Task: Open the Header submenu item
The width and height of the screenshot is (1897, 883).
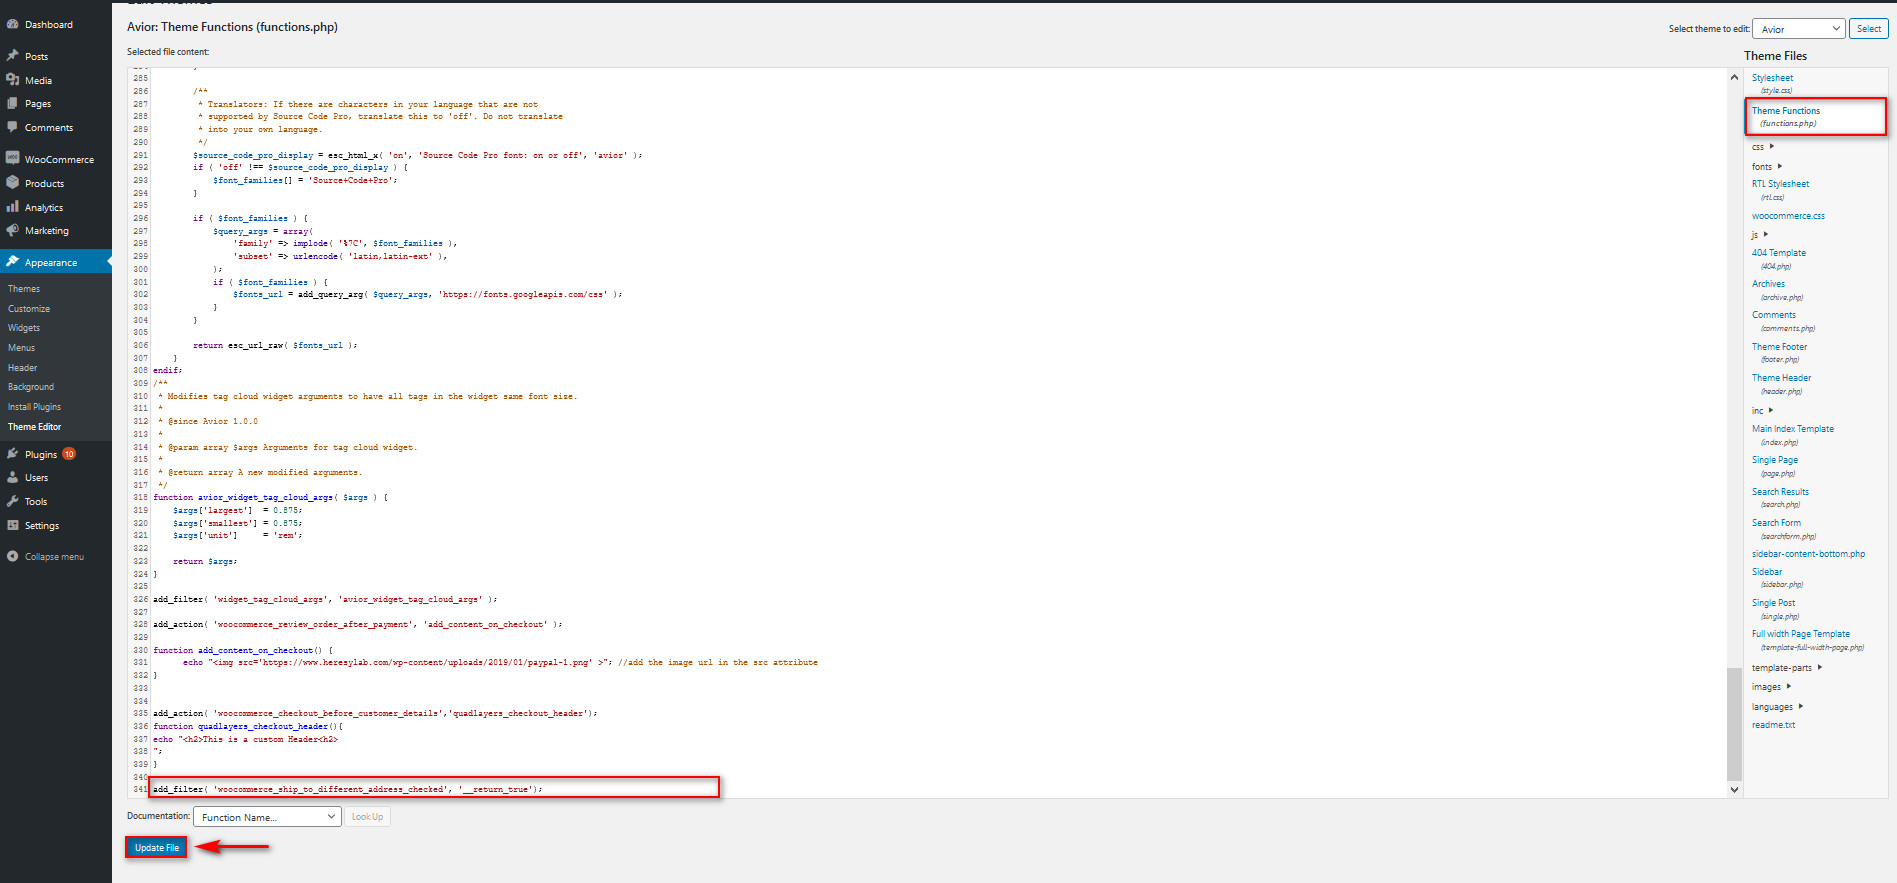Action: tap(22, 368)
